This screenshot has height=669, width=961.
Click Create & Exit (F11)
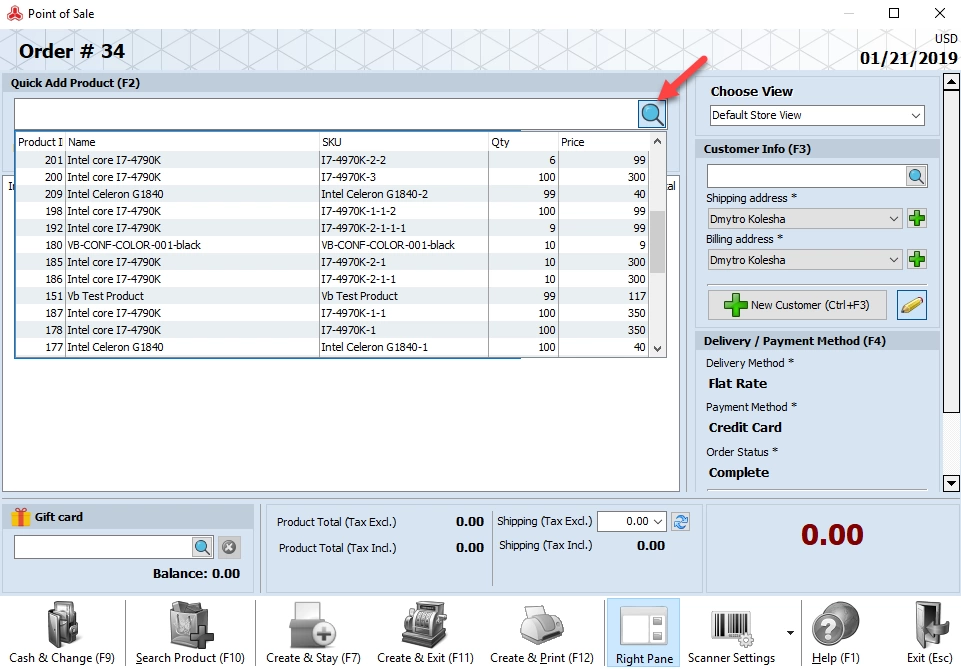click(x=425, y=633)
